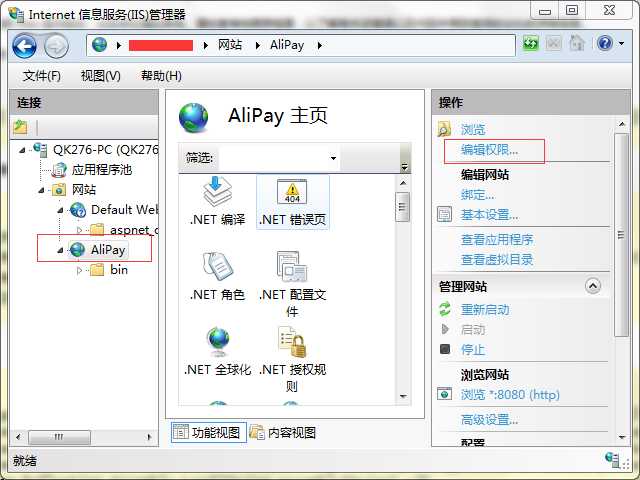Image resolution: width=640 pixels, height=480 pixels.
Task: Collapse the QK276-PC server node
Action: 22,150
